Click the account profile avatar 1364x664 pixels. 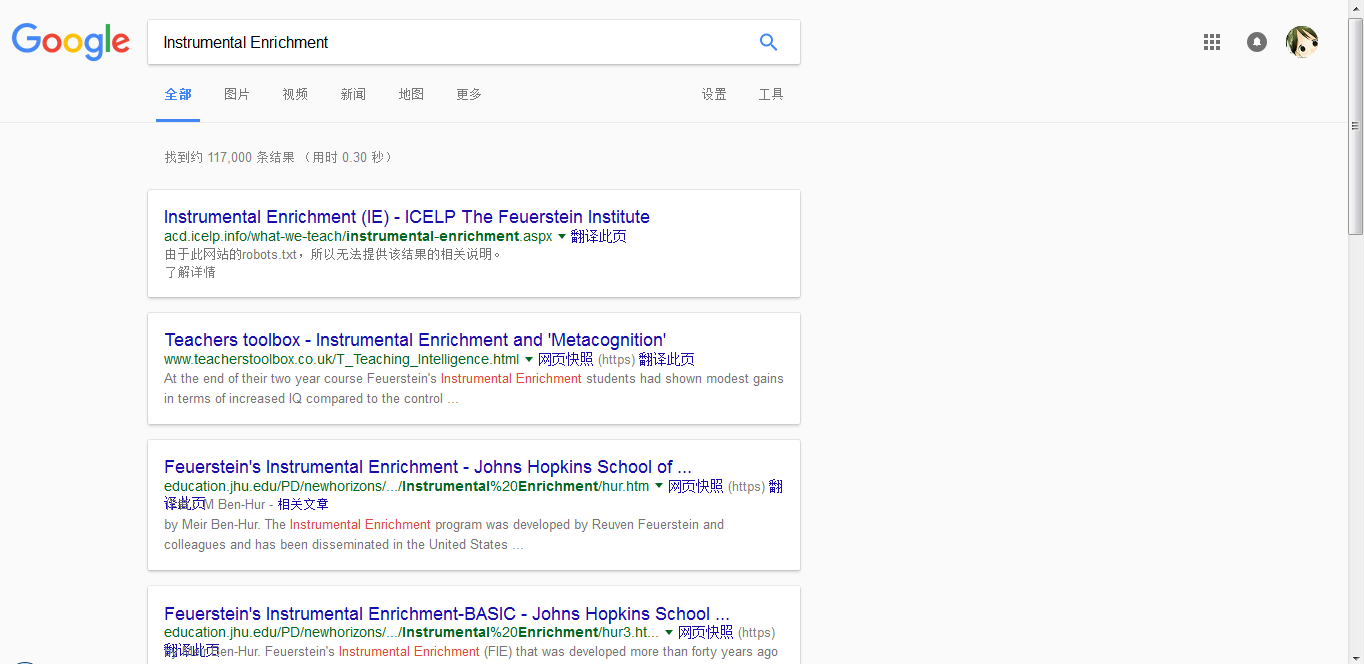point(1301,42)
